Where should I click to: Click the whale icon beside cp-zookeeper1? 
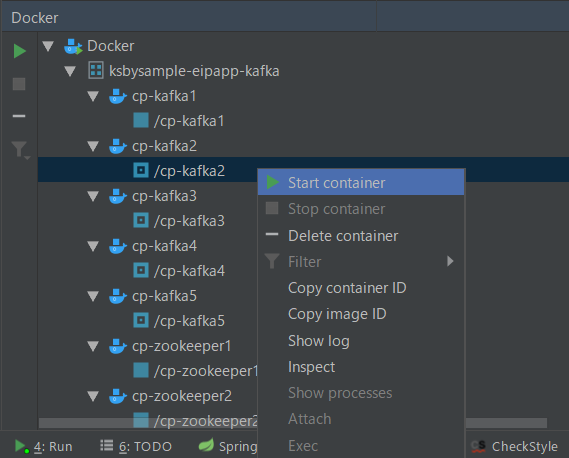tap(118, 346)
